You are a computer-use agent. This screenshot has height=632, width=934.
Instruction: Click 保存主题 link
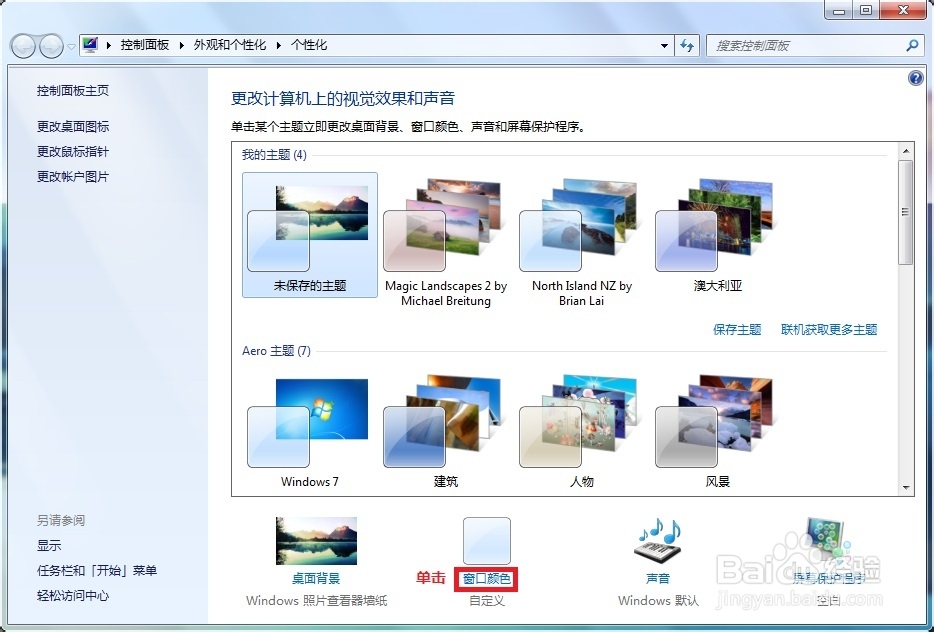pos(737,329)
